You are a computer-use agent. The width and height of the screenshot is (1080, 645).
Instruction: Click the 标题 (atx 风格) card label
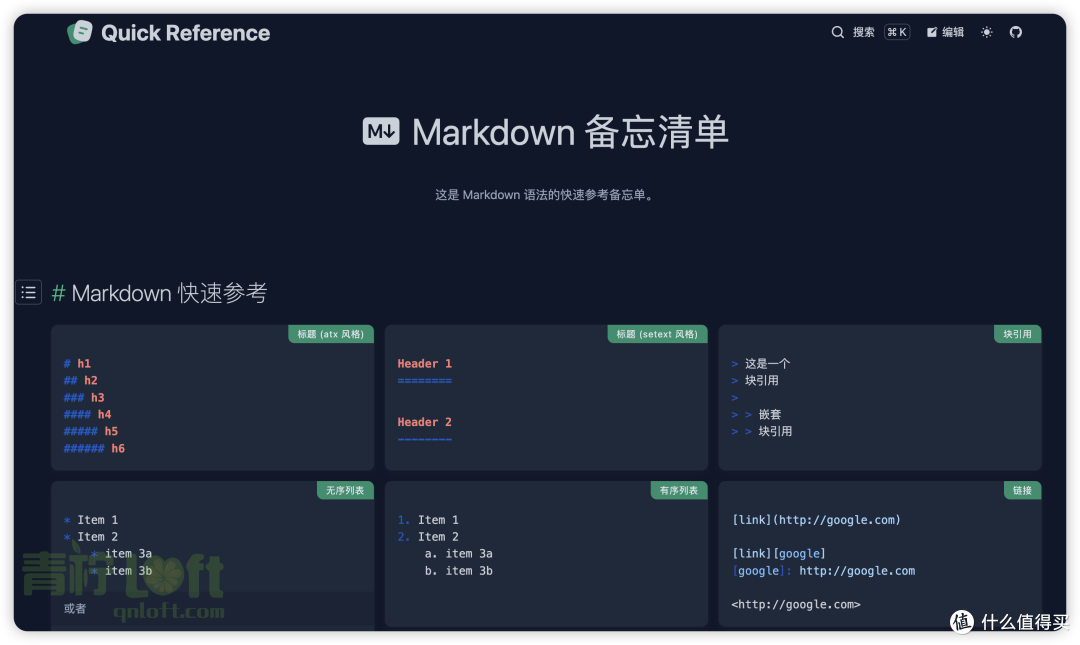click(x=331, y=334)
